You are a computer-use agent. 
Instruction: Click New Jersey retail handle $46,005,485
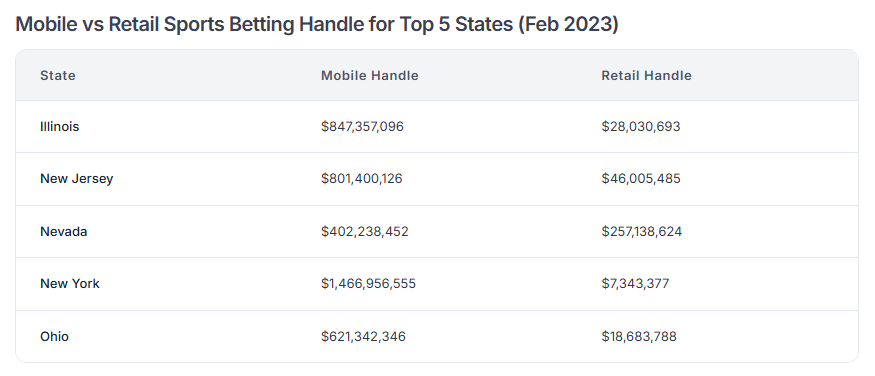pos(641,179)
